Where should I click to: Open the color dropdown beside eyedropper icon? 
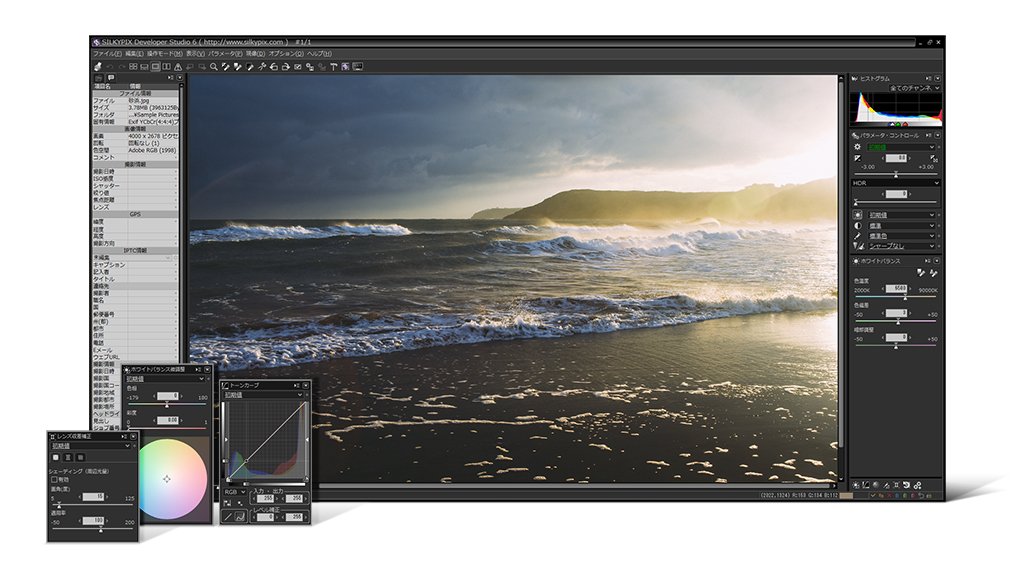pyautogui.click(x=902, y=236)
